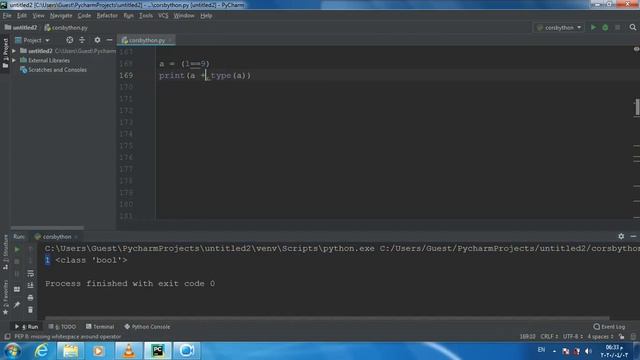Viewport: 640px width, 360px height.
Task: Click locate current file icon in Project panel
Action: 70,40
